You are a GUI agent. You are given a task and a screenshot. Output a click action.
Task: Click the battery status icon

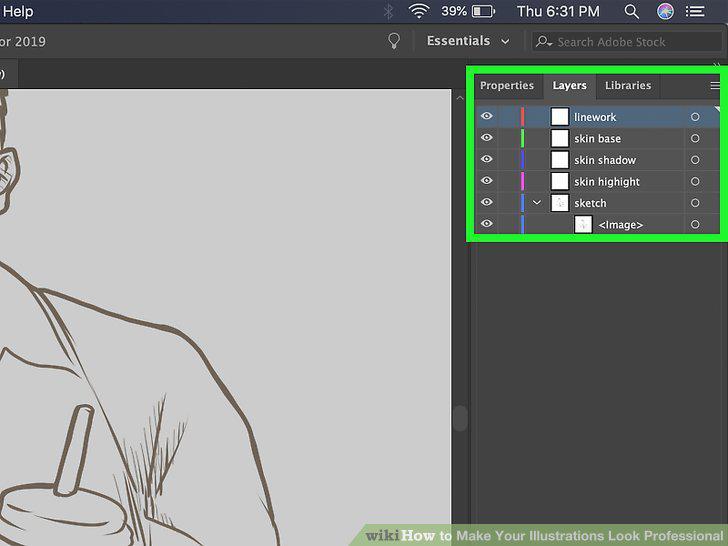click(484, 11)
